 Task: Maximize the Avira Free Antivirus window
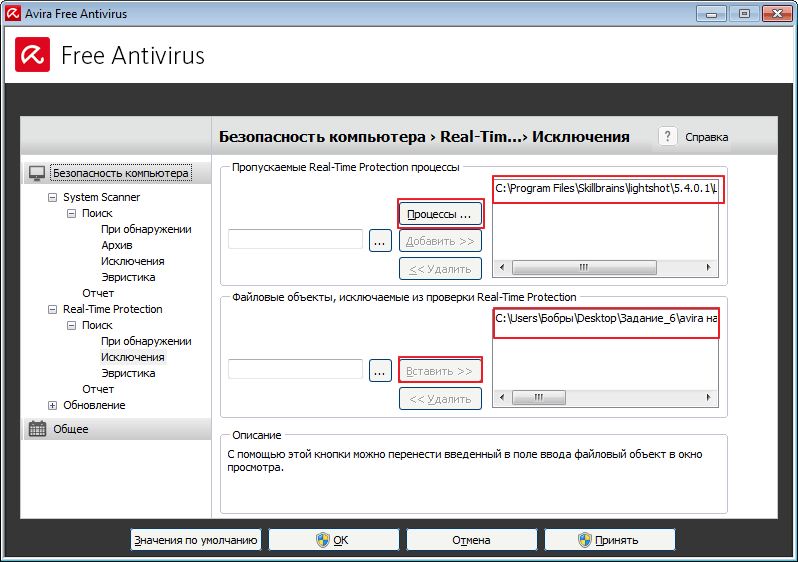(x=744, y=14)
